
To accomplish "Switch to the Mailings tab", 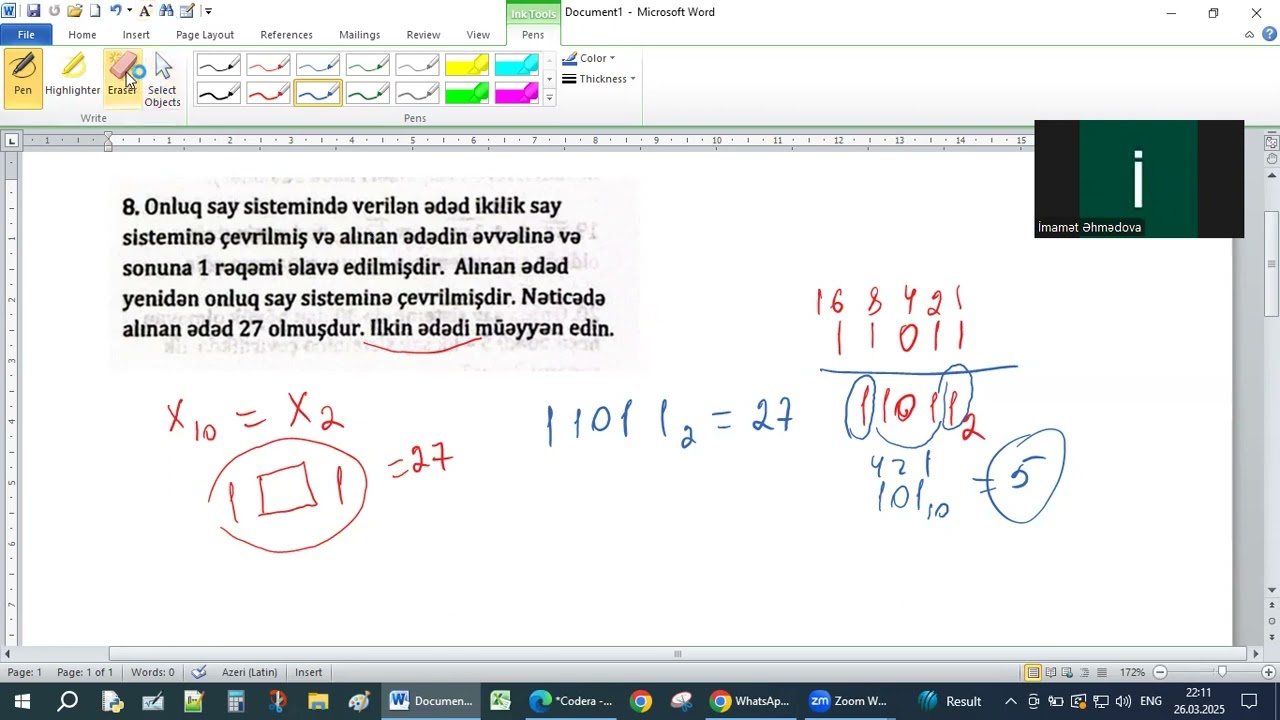I will click(x=359, y=34).
